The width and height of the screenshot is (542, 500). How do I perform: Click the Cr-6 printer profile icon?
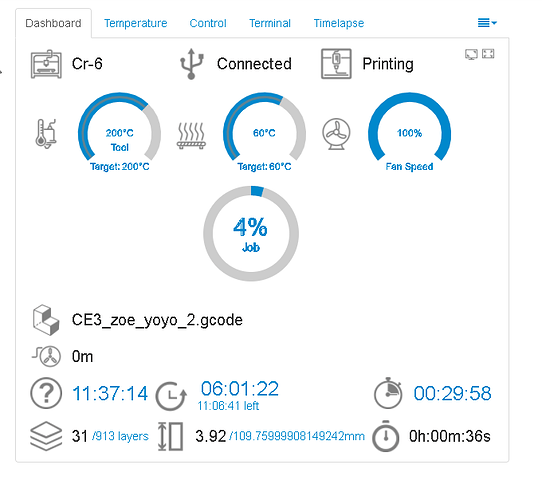tap(46, 64)
